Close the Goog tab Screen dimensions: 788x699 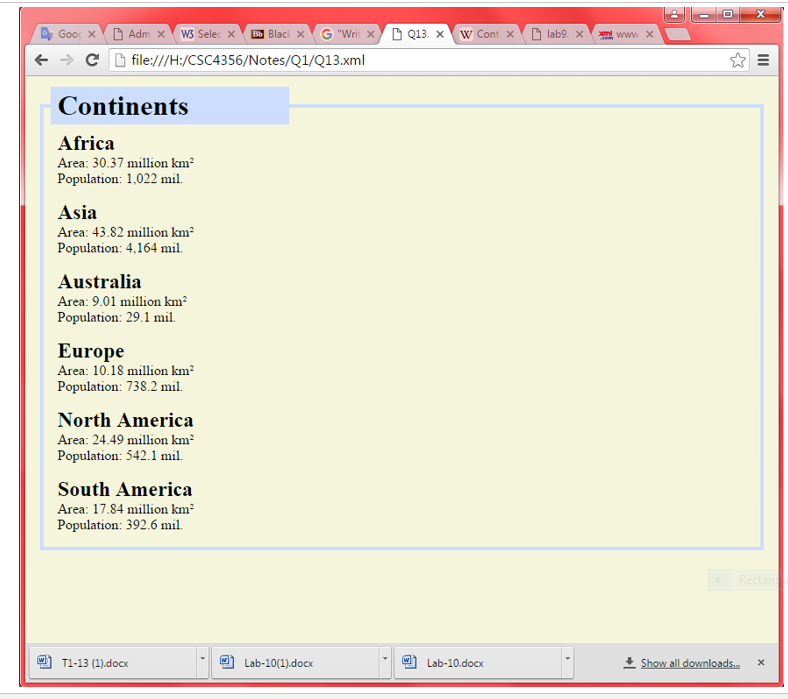[x=91, y=34]
